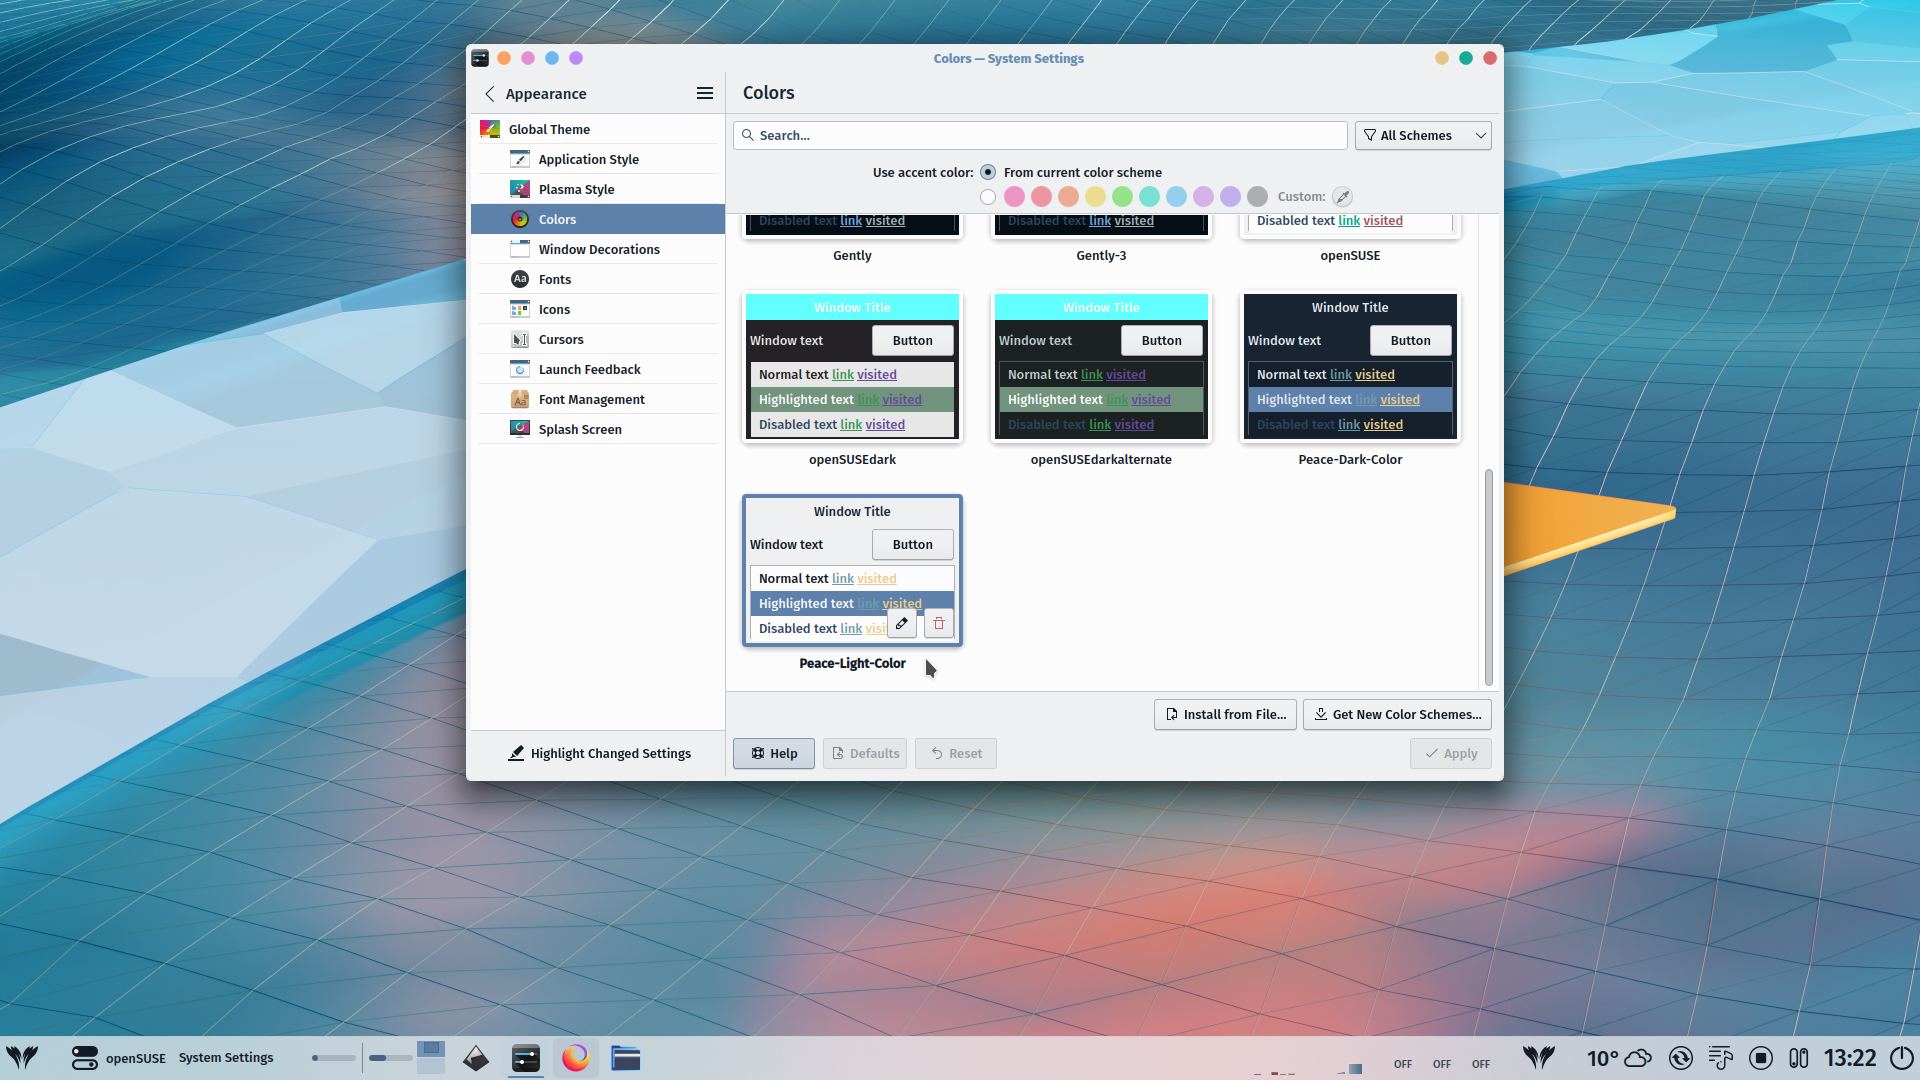Viewport: 1920px width, 1080px height.
Task: Open the Global Theme settings icon
Action: [490, 129]
